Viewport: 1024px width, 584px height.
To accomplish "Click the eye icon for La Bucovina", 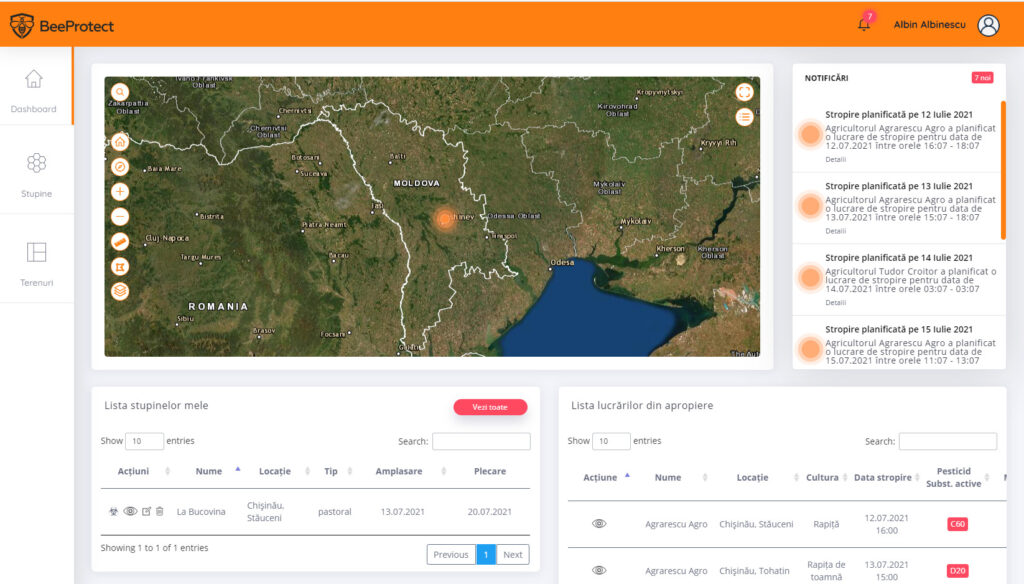I will coord(131,511).
